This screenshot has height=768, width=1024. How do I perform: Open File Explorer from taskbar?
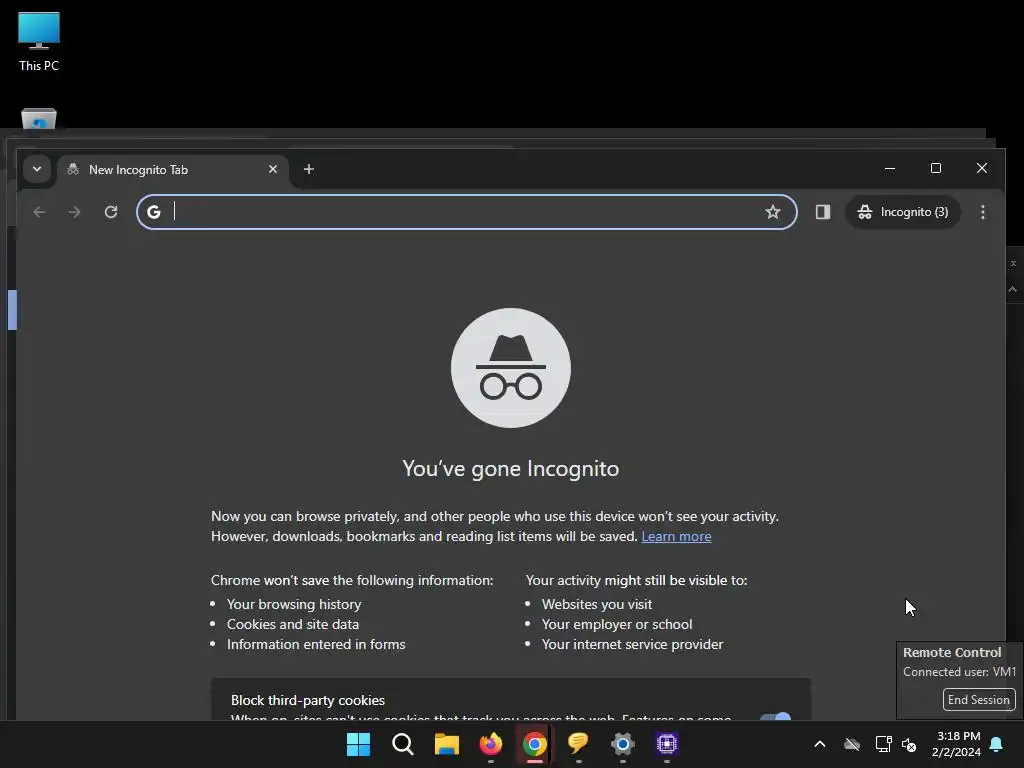point(447,744)
